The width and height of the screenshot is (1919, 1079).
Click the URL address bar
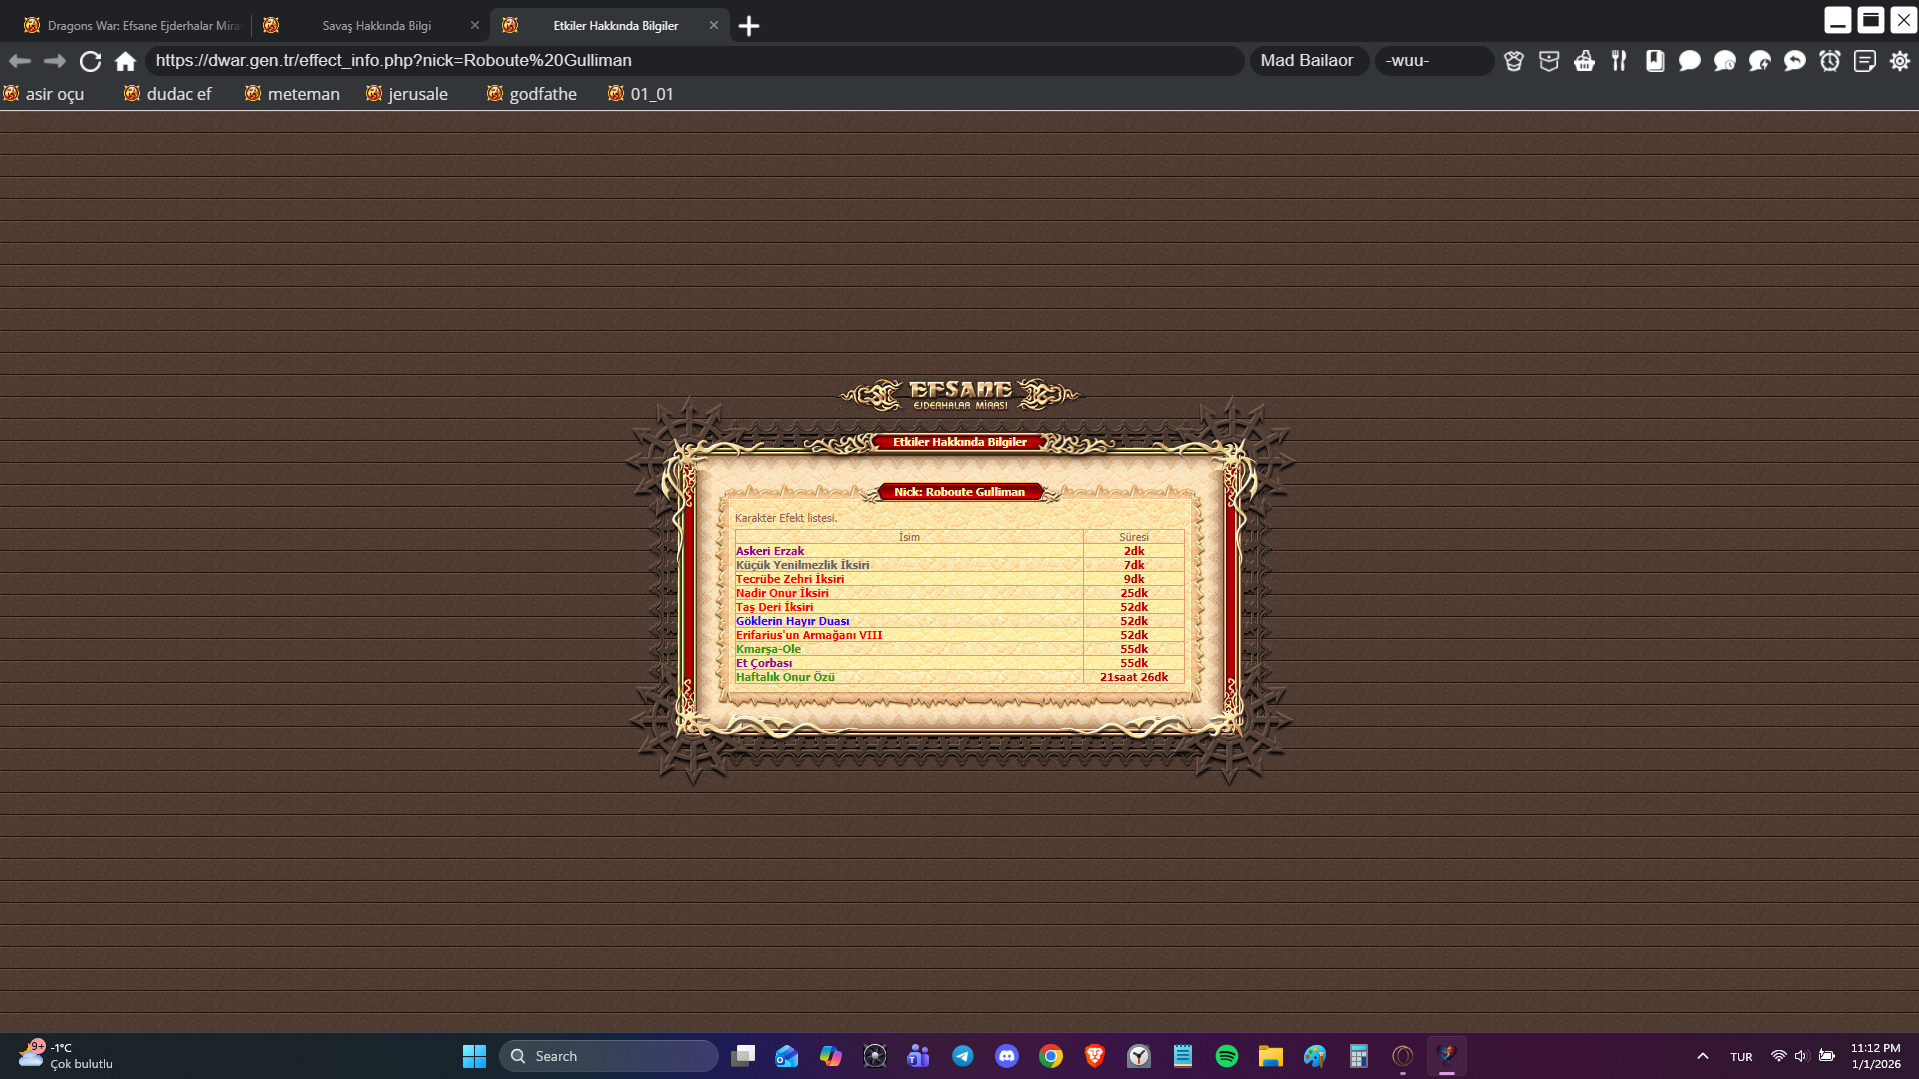coord(695,61)
